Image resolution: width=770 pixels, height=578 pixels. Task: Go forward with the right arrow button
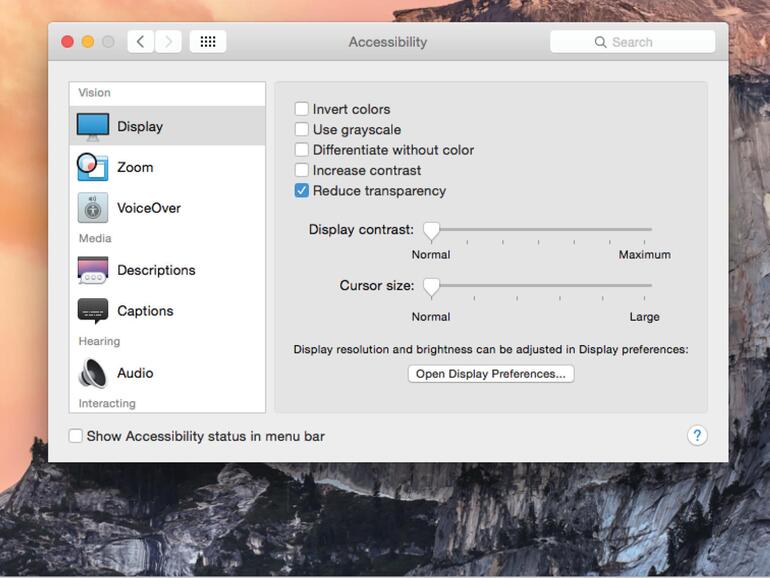tap(168, 42)
